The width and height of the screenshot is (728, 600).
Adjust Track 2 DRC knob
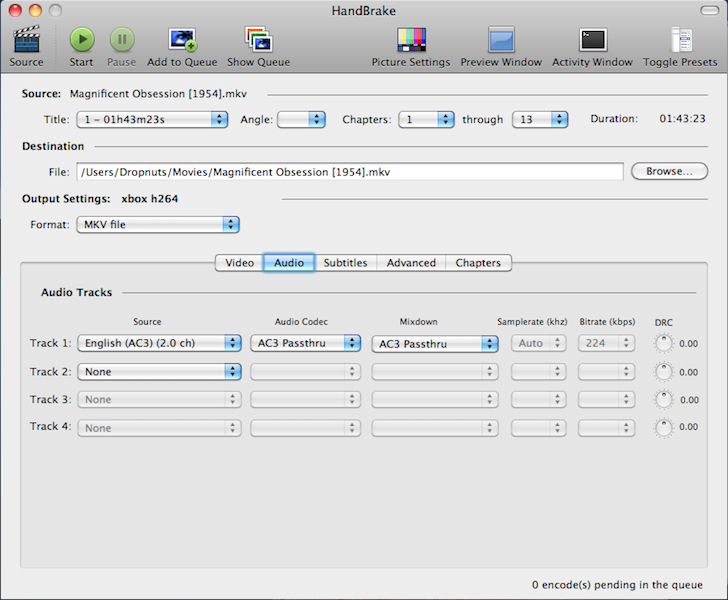pos(663,372)
